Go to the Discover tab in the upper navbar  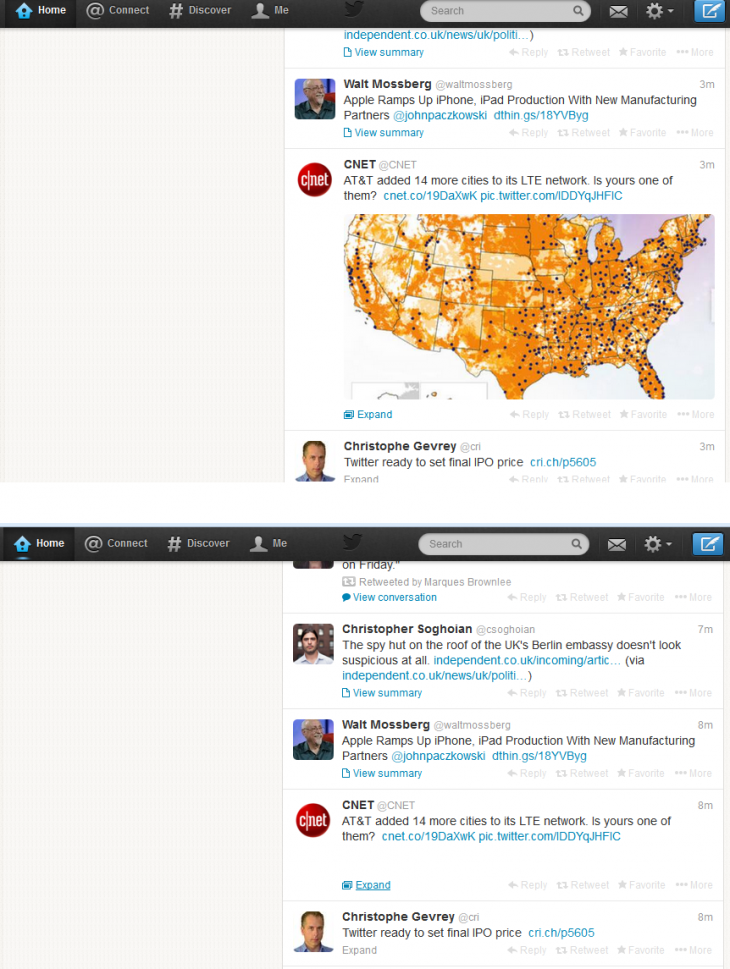[199, 11]
